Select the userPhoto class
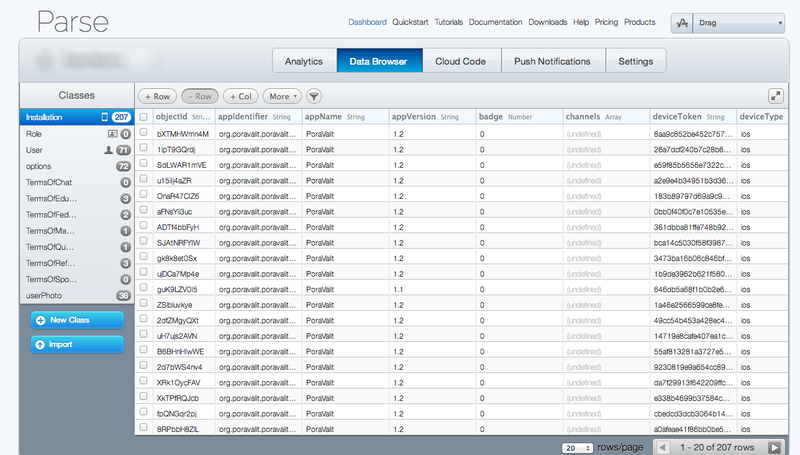The width and height of the screenshot is (800, 455). point(77,295)
